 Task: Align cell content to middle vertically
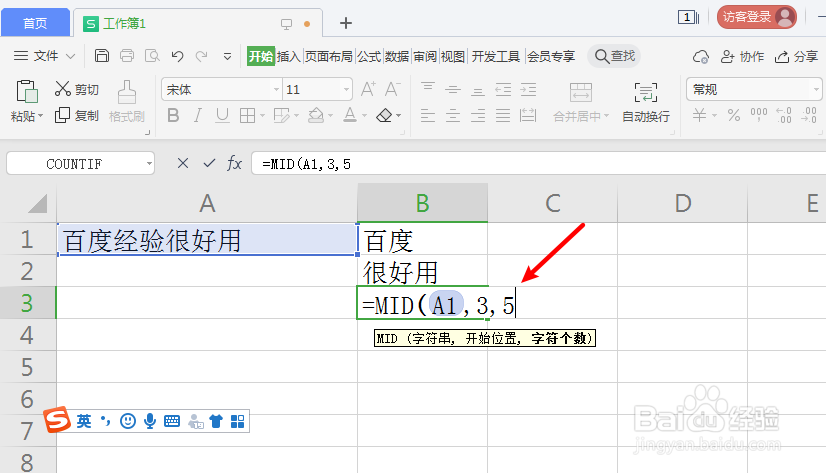453,90
